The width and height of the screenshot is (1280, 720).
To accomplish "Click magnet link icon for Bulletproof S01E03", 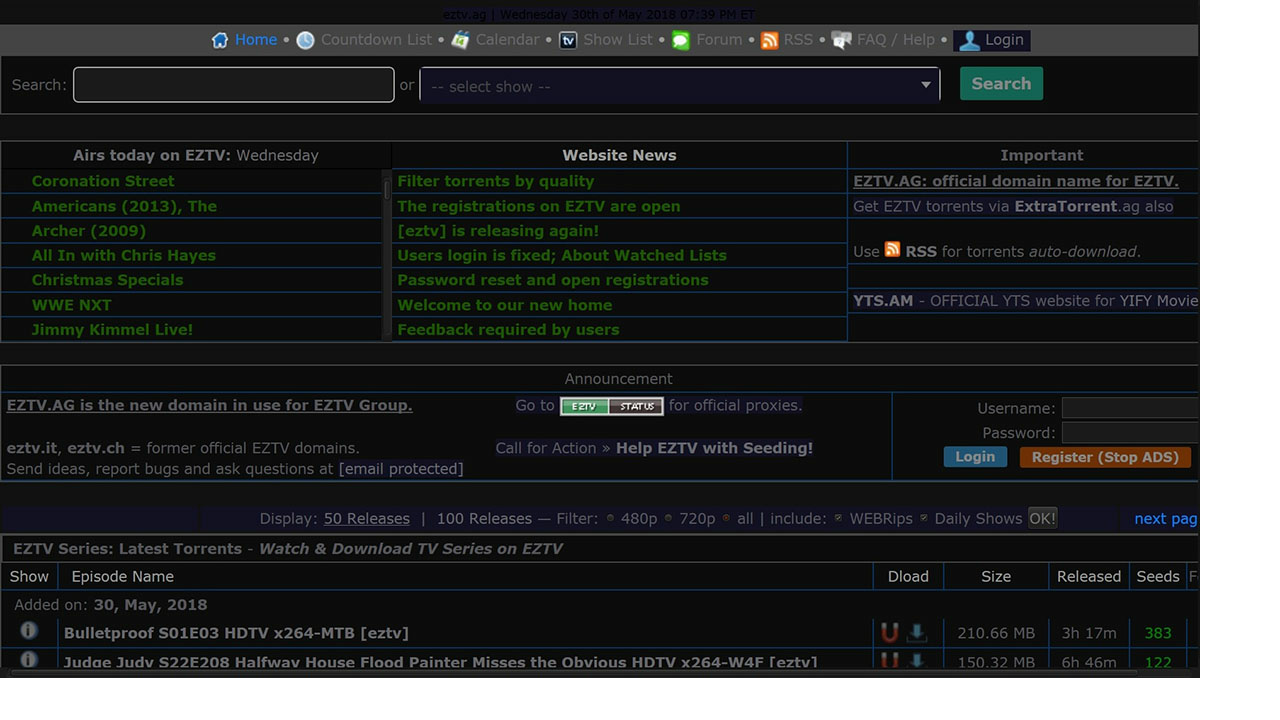I will coord(889,633).
